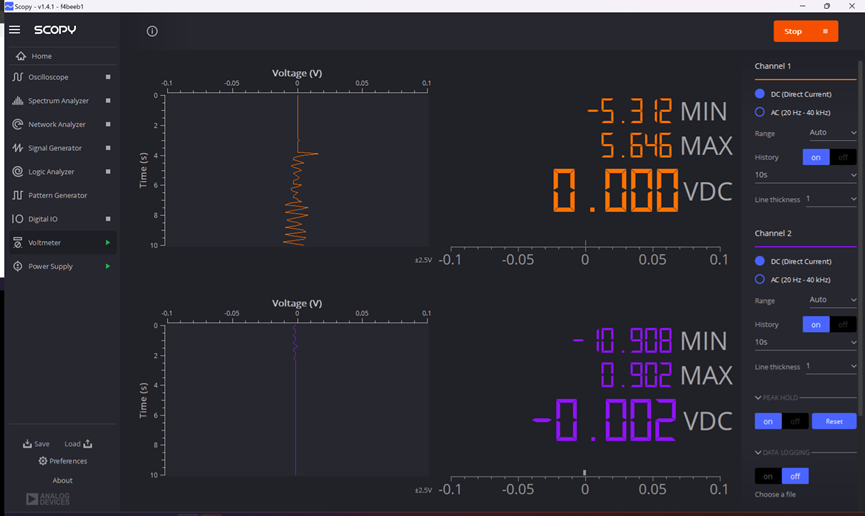The height and width of the screenshot is (516, 865).
Task: Collapse the Peak Hold section
Action: tap(758, 397)
